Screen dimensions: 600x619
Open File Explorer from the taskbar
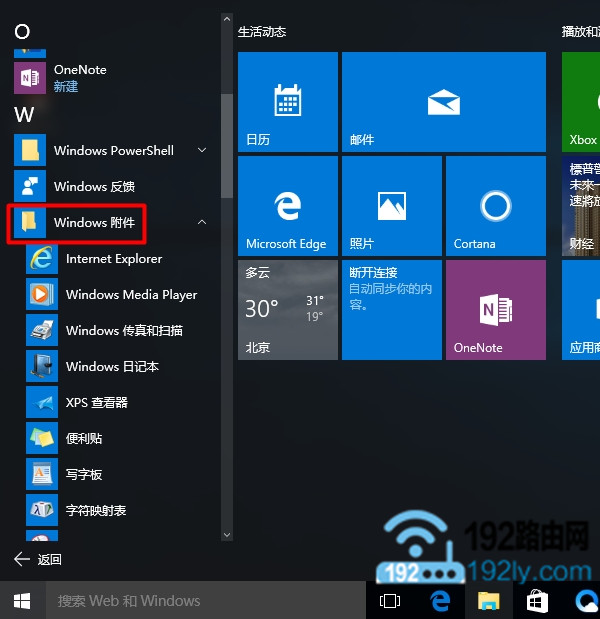click(x=488, y=601)
